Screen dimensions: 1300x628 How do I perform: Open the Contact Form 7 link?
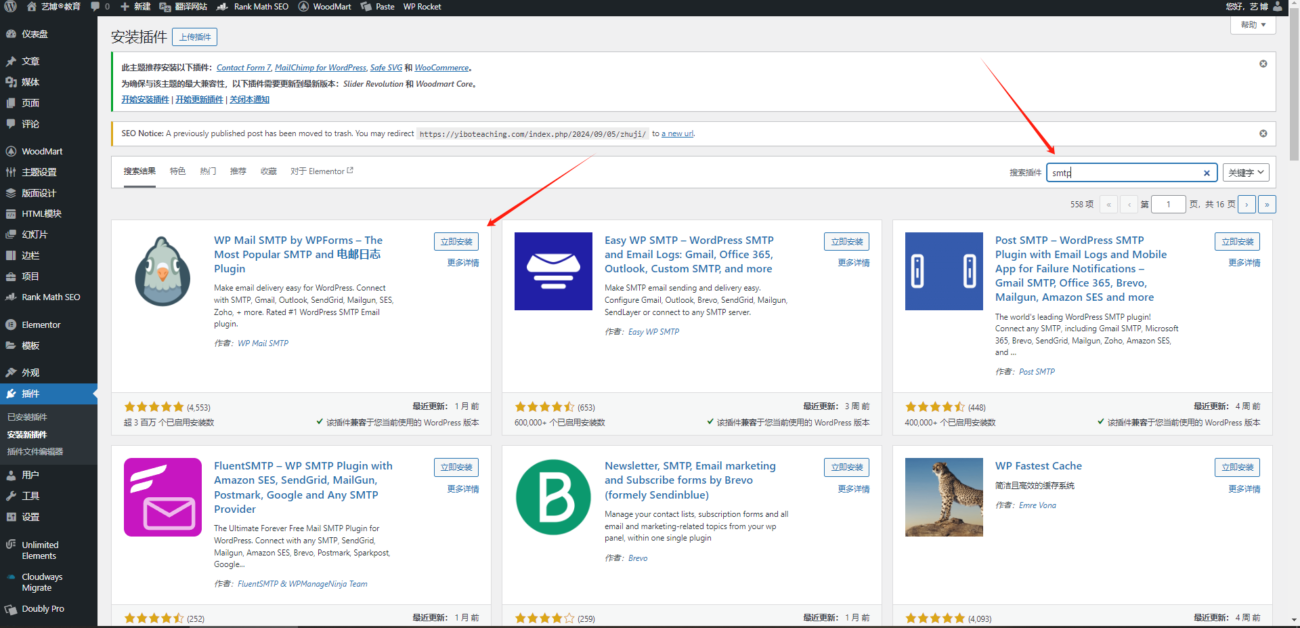point(244,68)
